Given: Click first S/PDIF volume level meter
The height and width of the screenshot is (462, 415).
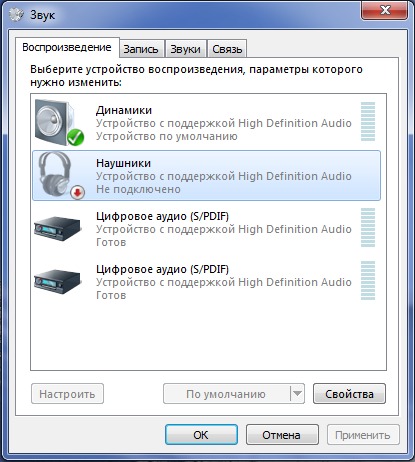Looking at the screenshot, I should [368, 228].
